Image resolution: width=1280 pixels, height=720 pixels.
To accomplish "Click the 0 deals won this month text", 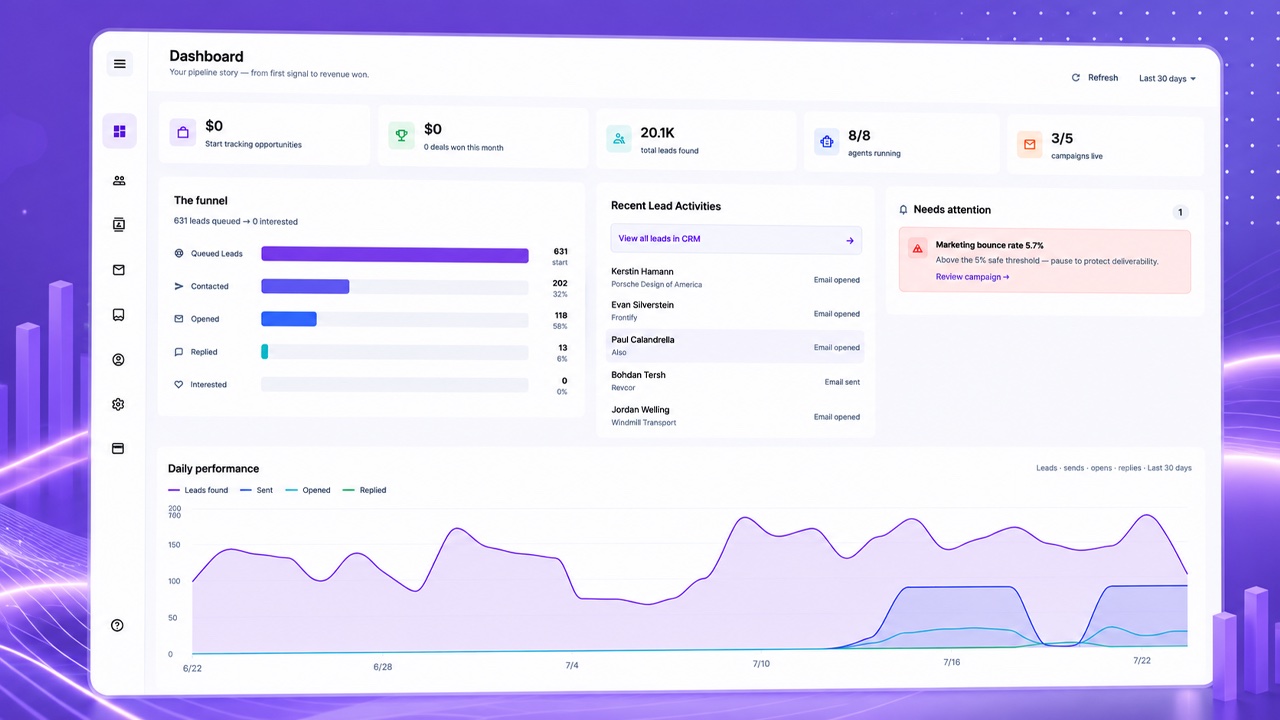I will (x=464, y=148).
